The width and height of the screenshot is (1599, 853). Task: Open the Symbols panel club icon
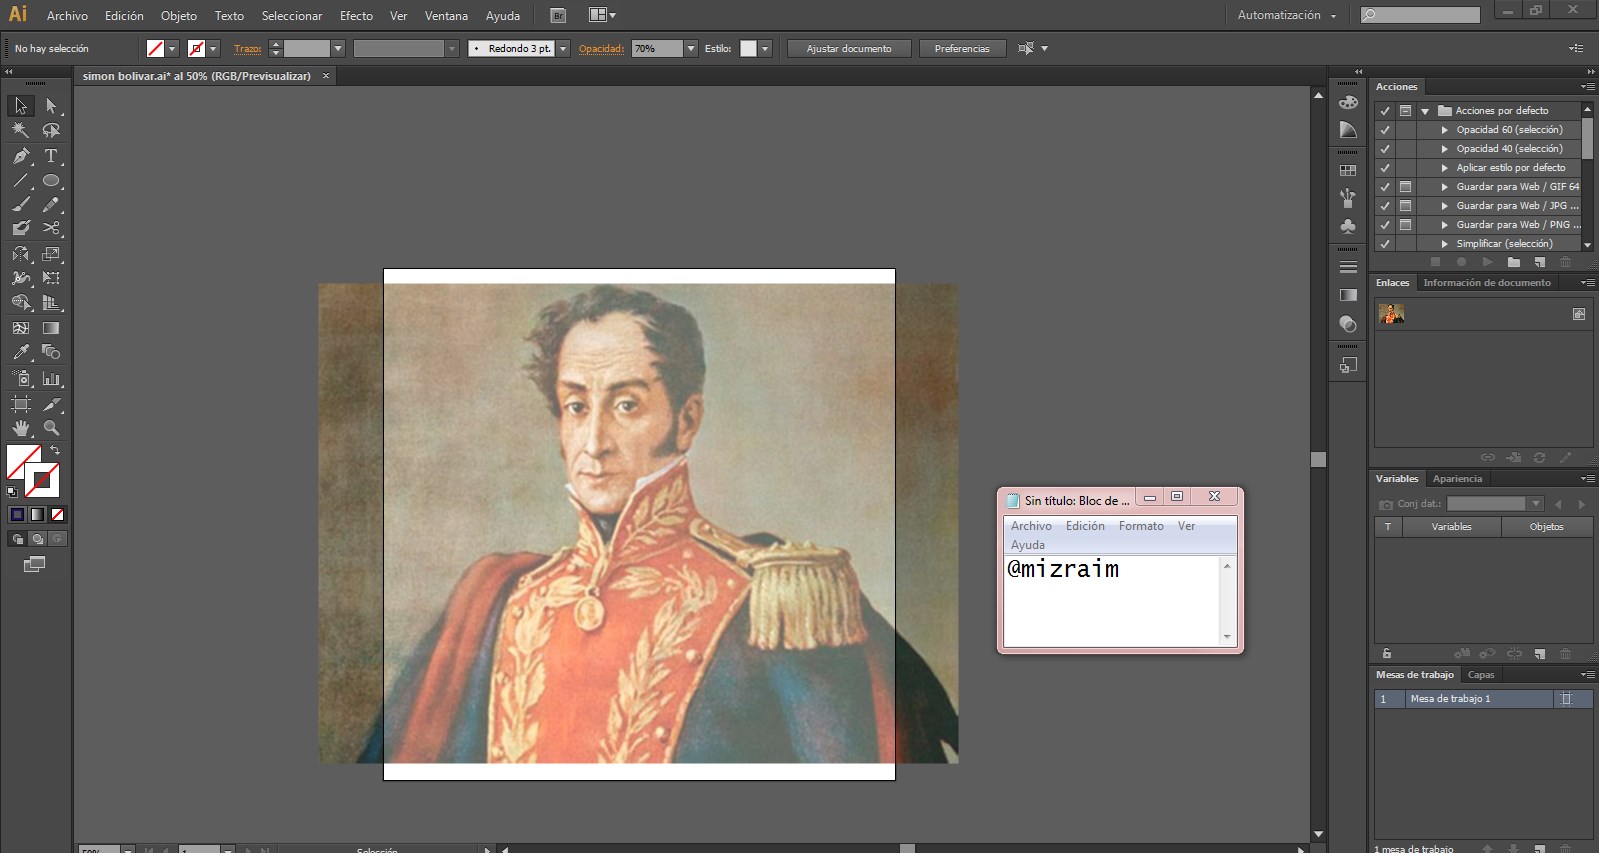[x=1348, y=227]
